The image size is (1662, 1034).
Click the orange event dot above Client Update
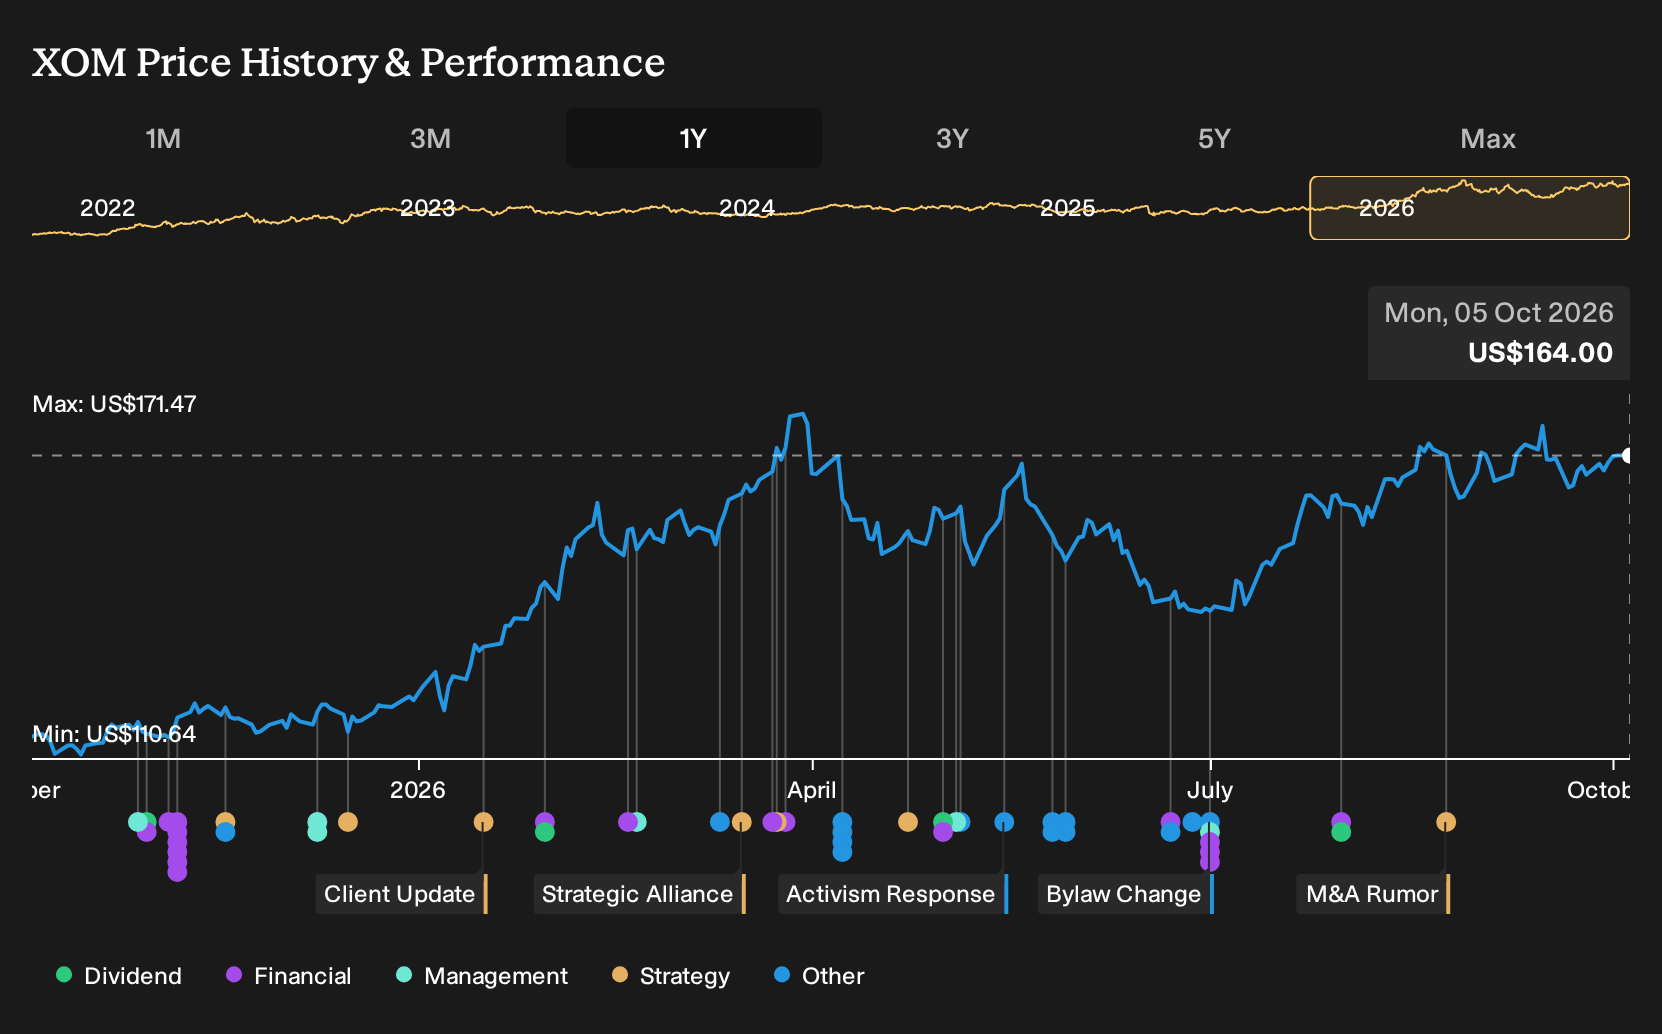point(483,822)
